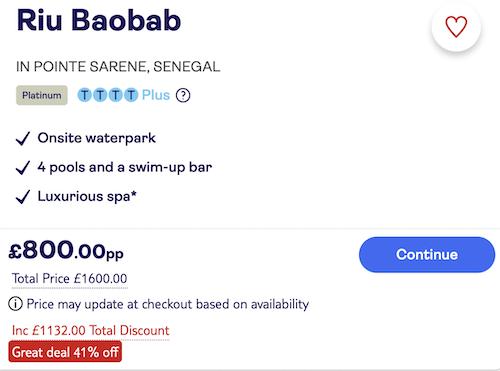
Task: Click the checkmark beside Onsite waterpark
Action: (x=23, y=139)
